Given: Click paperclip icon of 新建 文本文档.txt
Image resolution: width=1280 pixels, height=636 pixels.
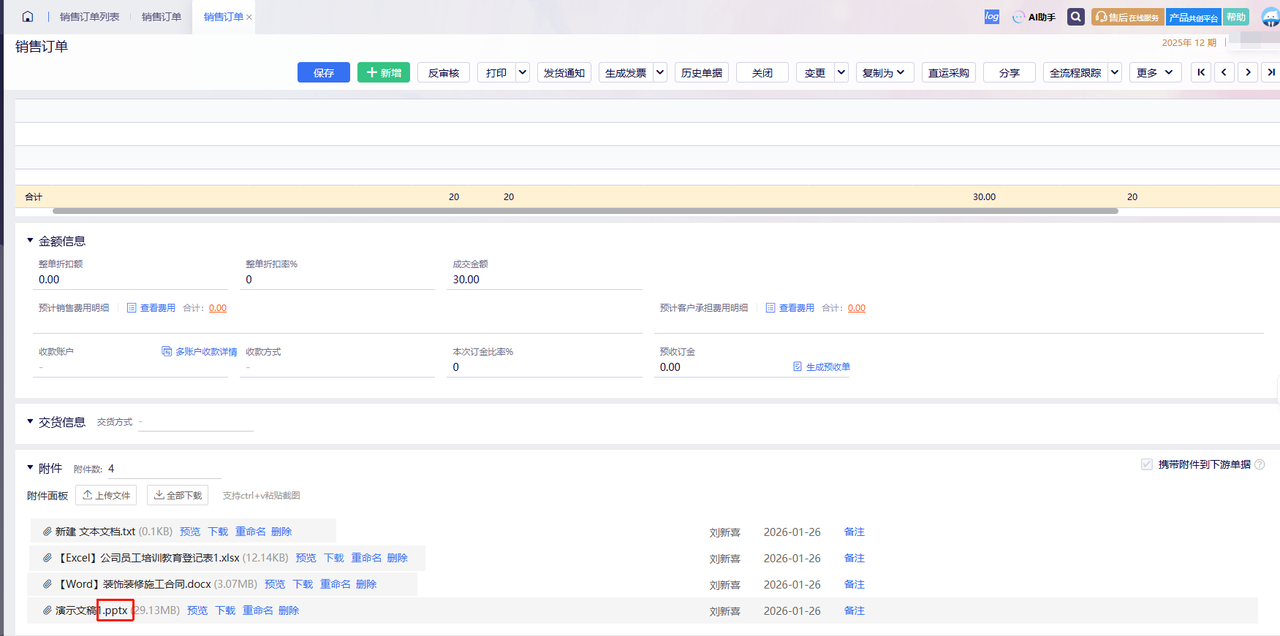Looking at the screenshot, I should click(x=47, y=532).
